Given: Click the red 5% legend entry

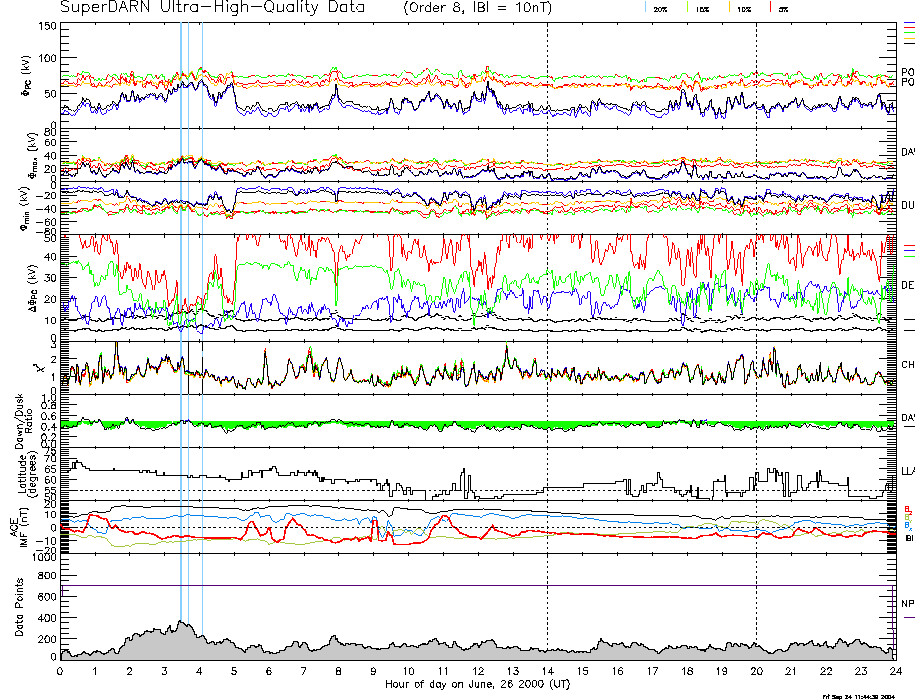Looking at the screenshot, I should point(783,8).
